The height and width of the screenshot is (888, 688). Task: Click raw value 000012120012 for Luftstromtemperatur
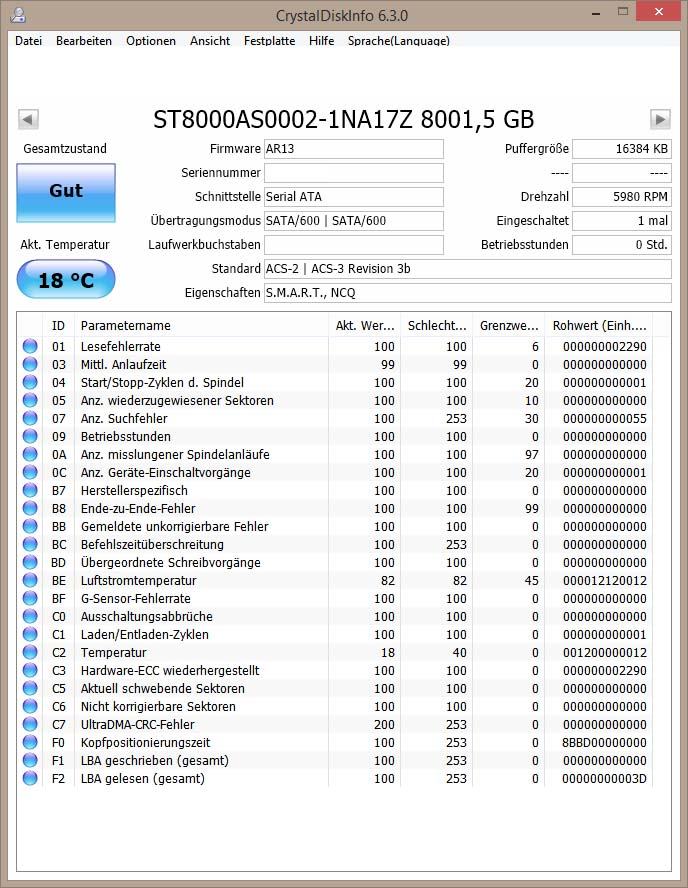coord(604,580)
